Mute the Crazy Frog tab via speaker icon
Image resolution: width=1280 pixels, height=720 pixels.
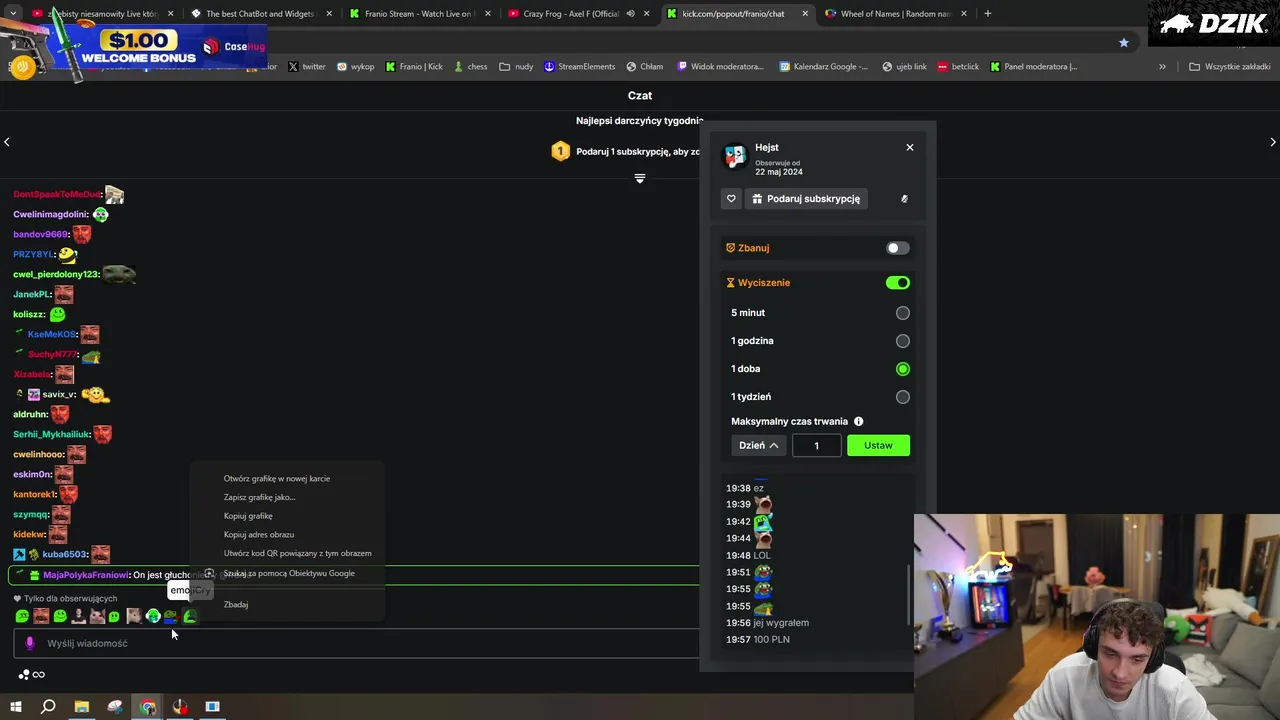point(630,14)
